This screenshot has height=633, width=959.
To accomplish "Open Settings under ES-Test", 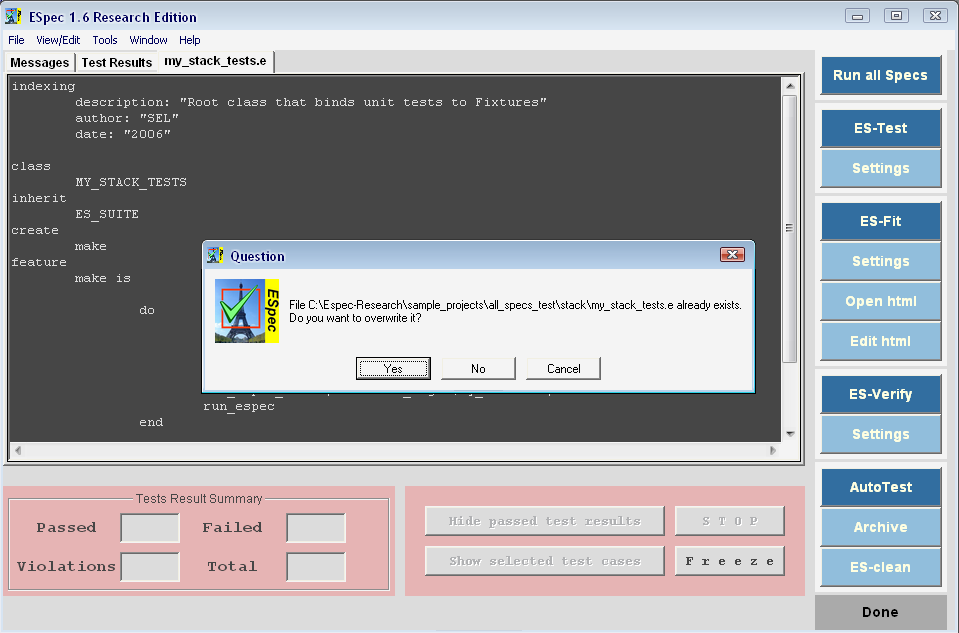I will coord(880,168).
